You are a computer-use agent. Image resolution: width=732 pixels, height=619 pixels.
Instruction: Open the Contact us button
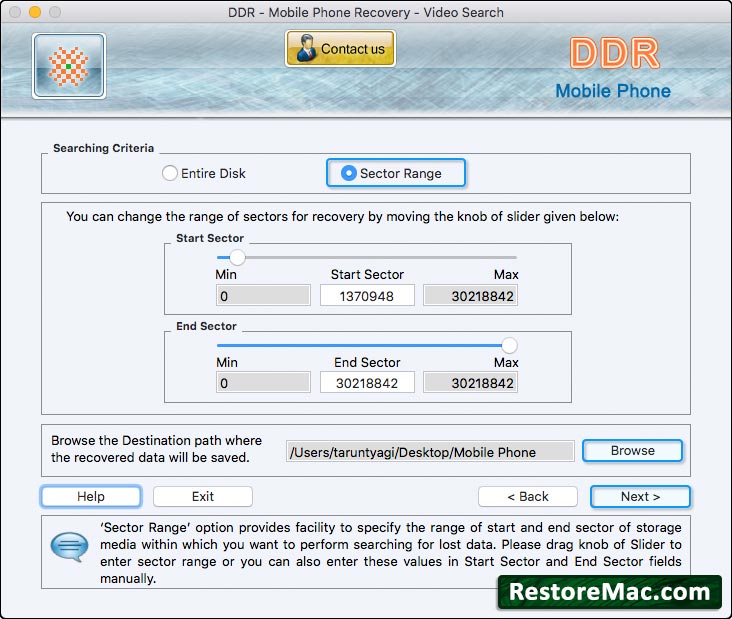coord(340,49)
